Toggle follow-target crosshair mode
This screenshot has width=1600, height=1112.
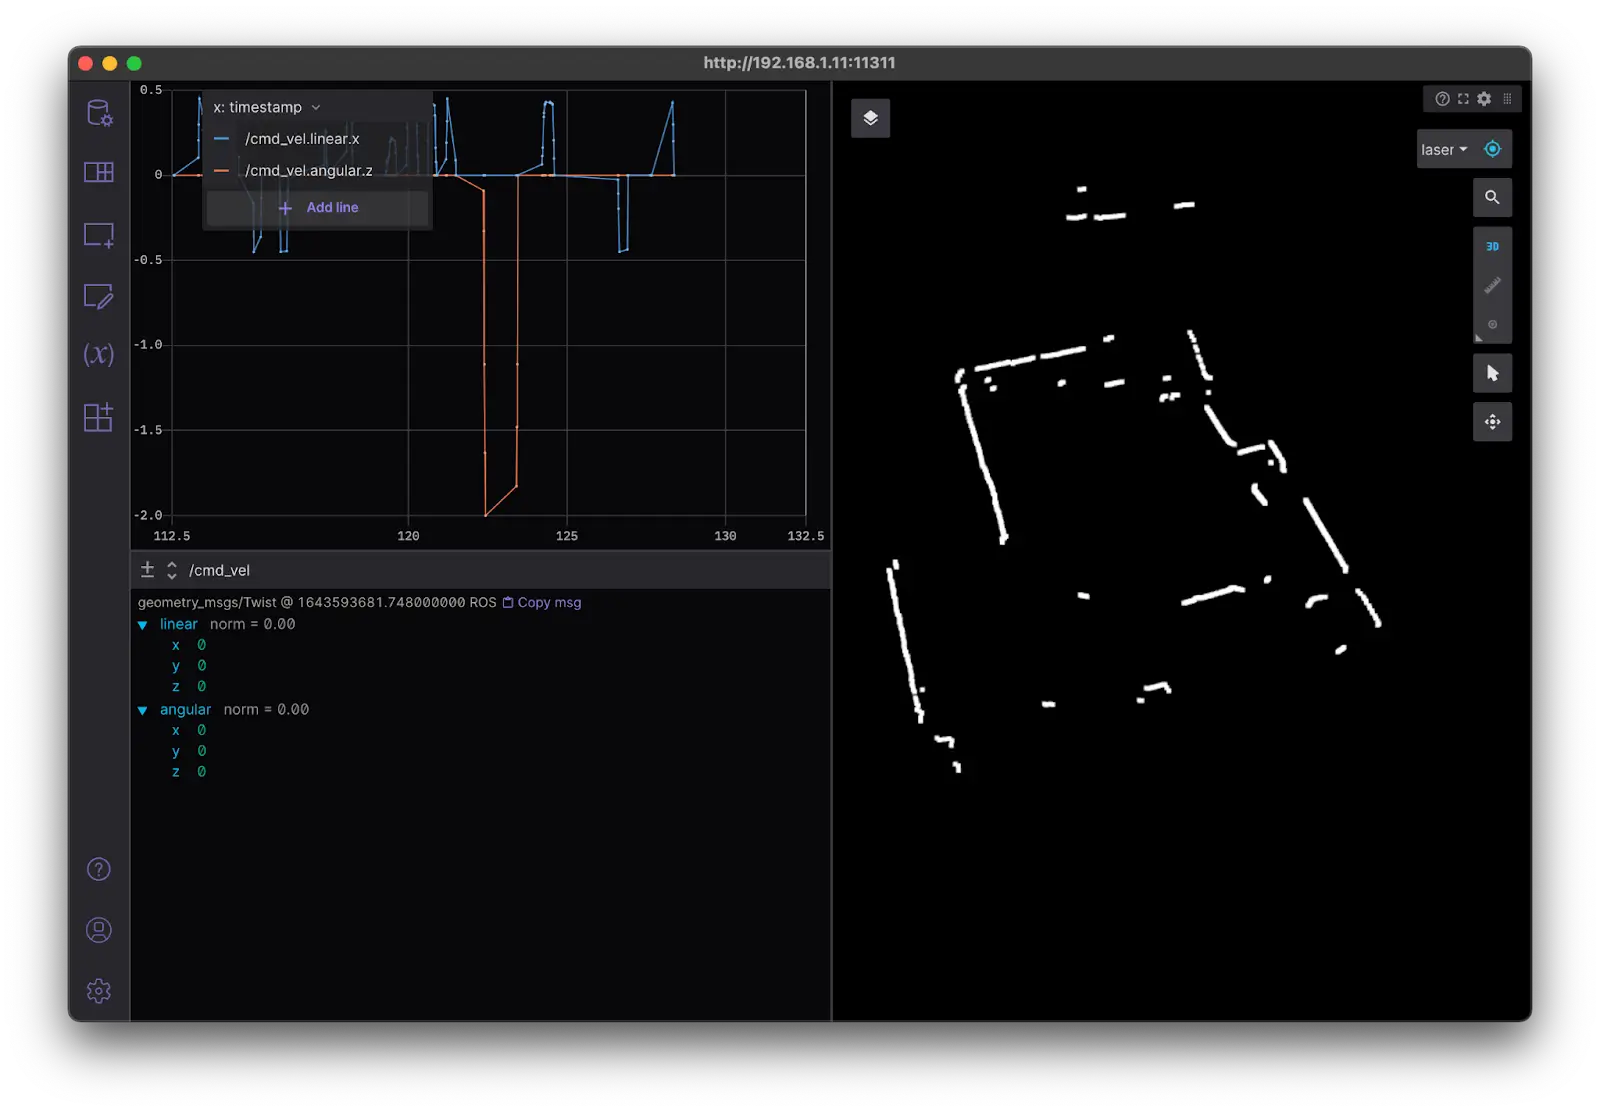click(1492, 149)
